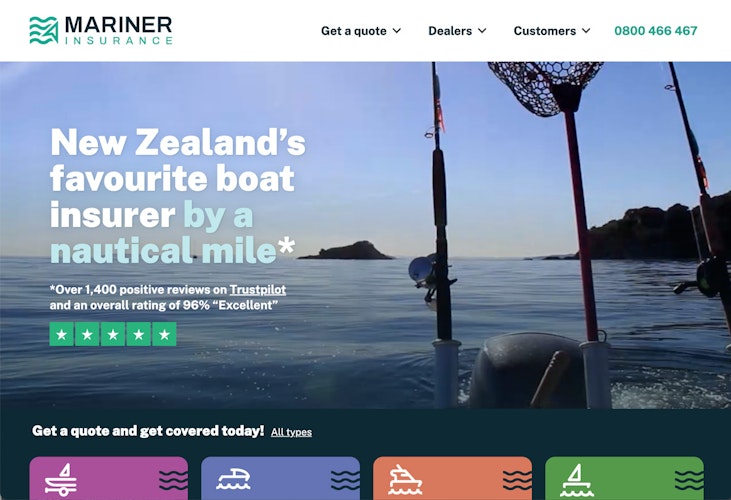Select the trailer boat icon on purple card
This screenshot has width=731, height=500.
pyautogui.click(x=61, y=480)
